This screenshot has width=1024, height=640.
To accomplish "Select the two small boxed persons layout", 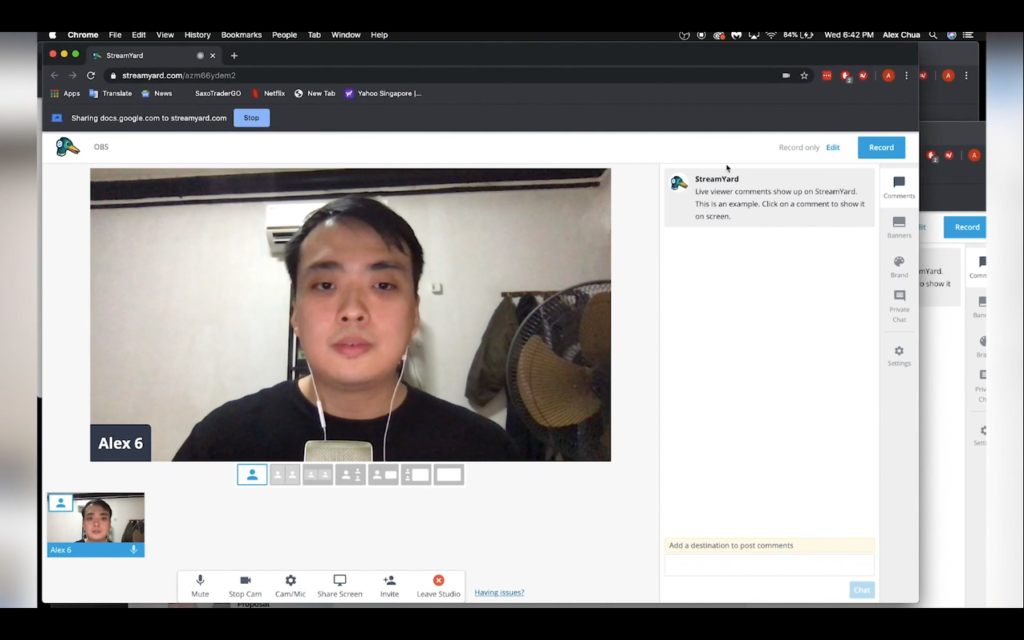I will [317, 475].
